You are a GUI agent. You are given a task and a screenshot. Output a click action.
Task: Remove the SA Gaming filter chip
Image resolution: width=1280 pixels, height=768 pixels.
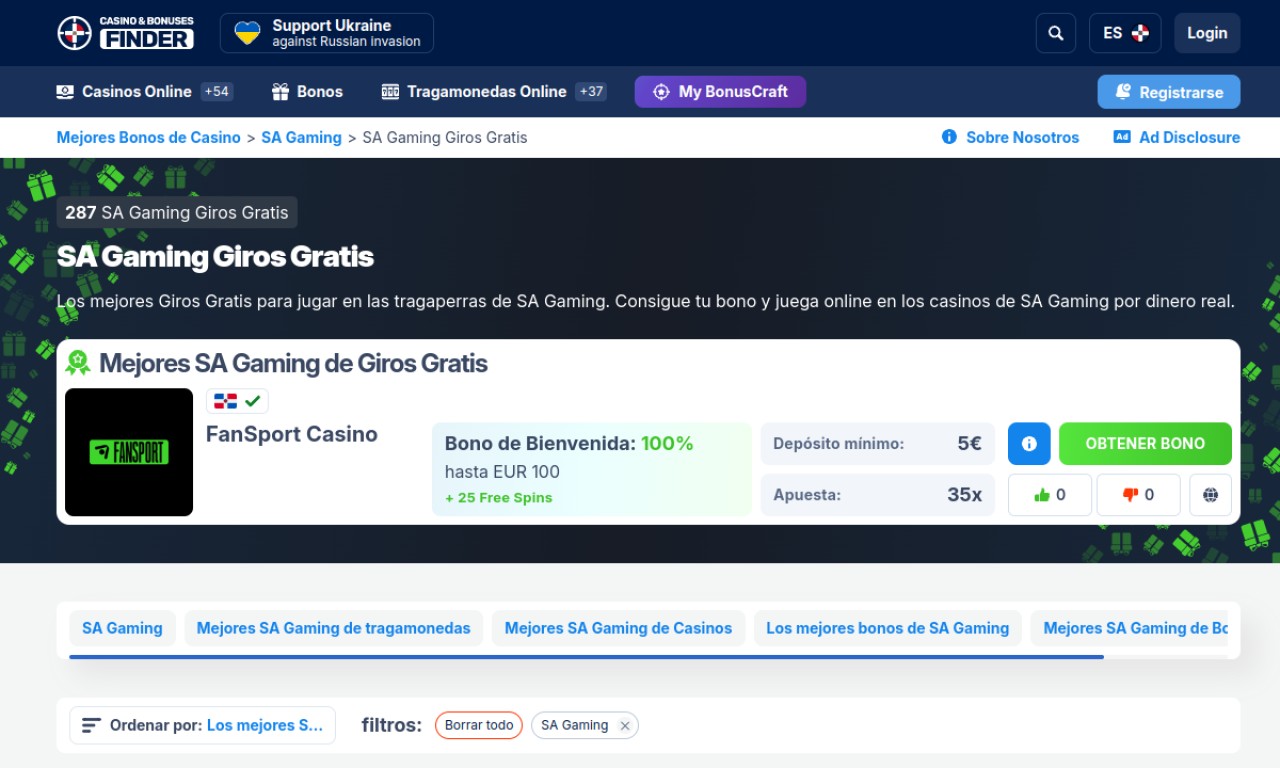(x=625, y=726)
